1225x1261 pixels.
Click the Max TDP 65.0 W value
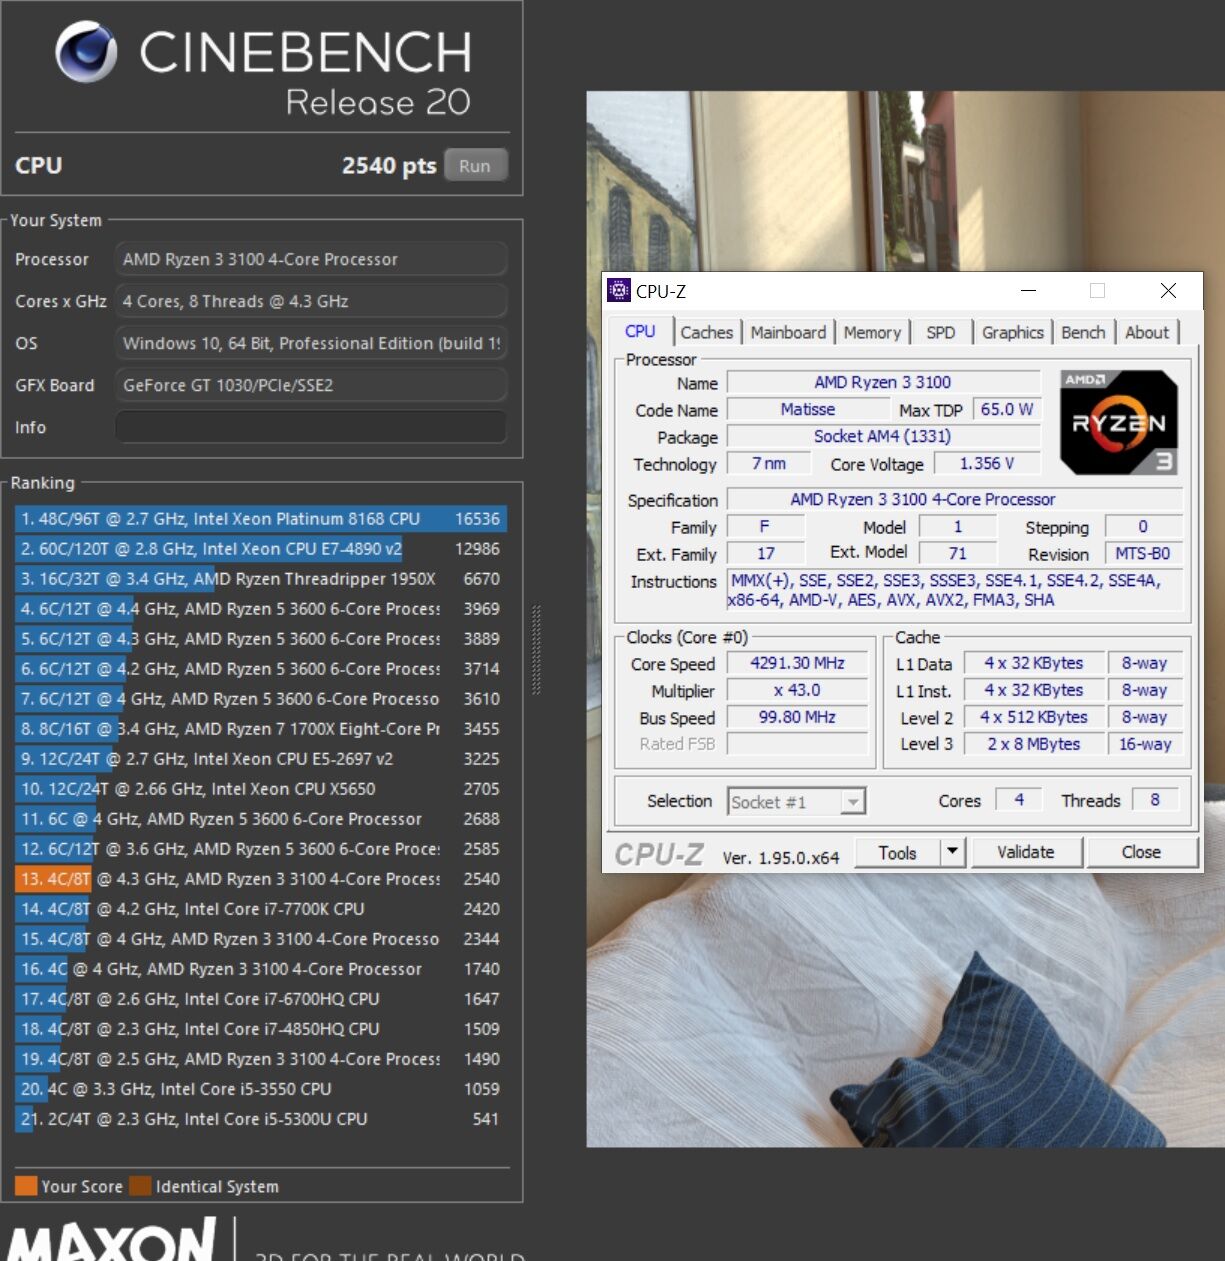1006,409
